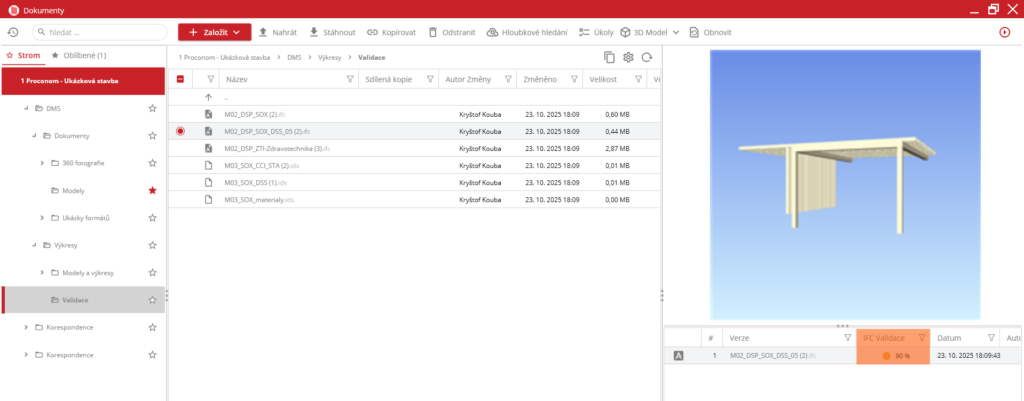1024x401 pixels.
Task: Expand the Modely a výkresy folder
Action: pyautogui.click(x=42, y=272)
